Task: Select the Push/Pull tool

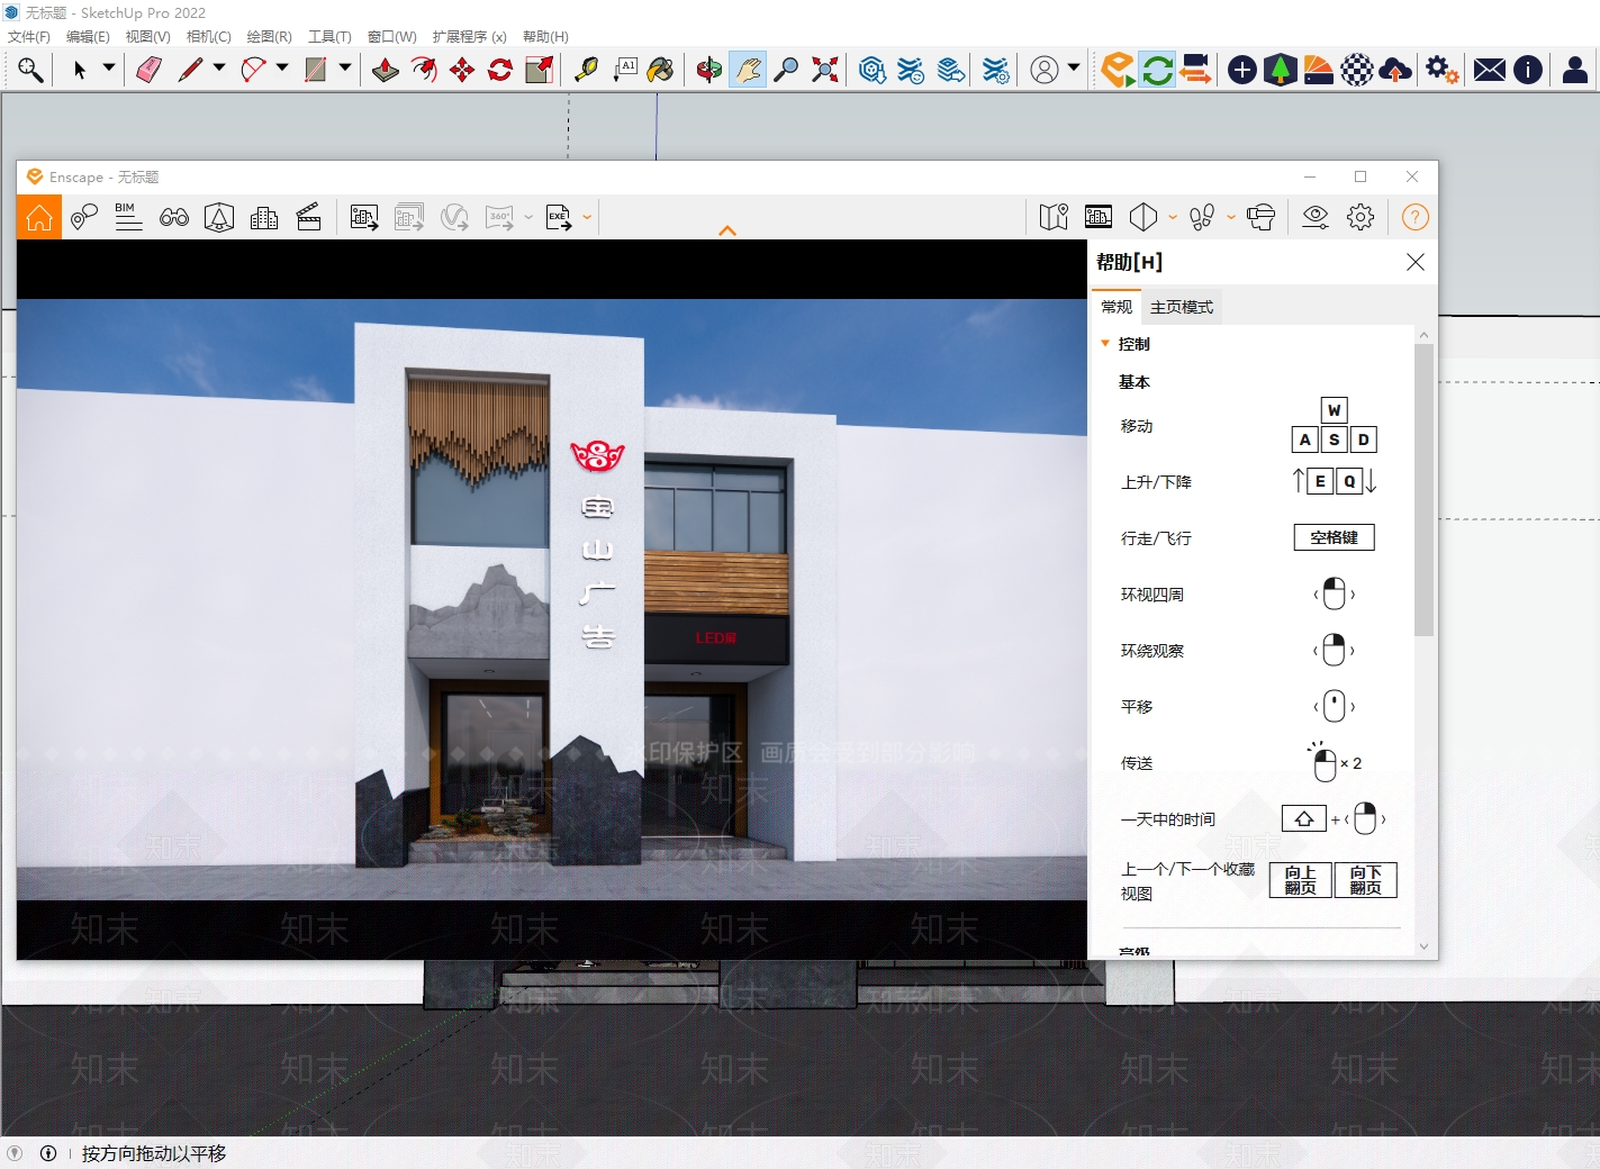Action: pos(385,70)
